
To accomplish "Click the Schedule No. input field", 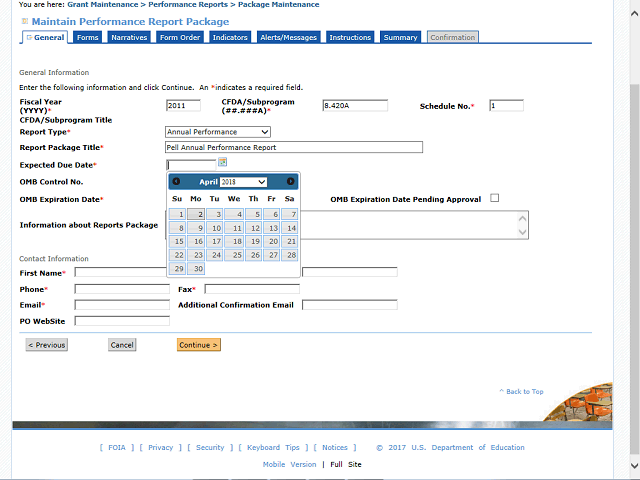I will tap(507, 105).
